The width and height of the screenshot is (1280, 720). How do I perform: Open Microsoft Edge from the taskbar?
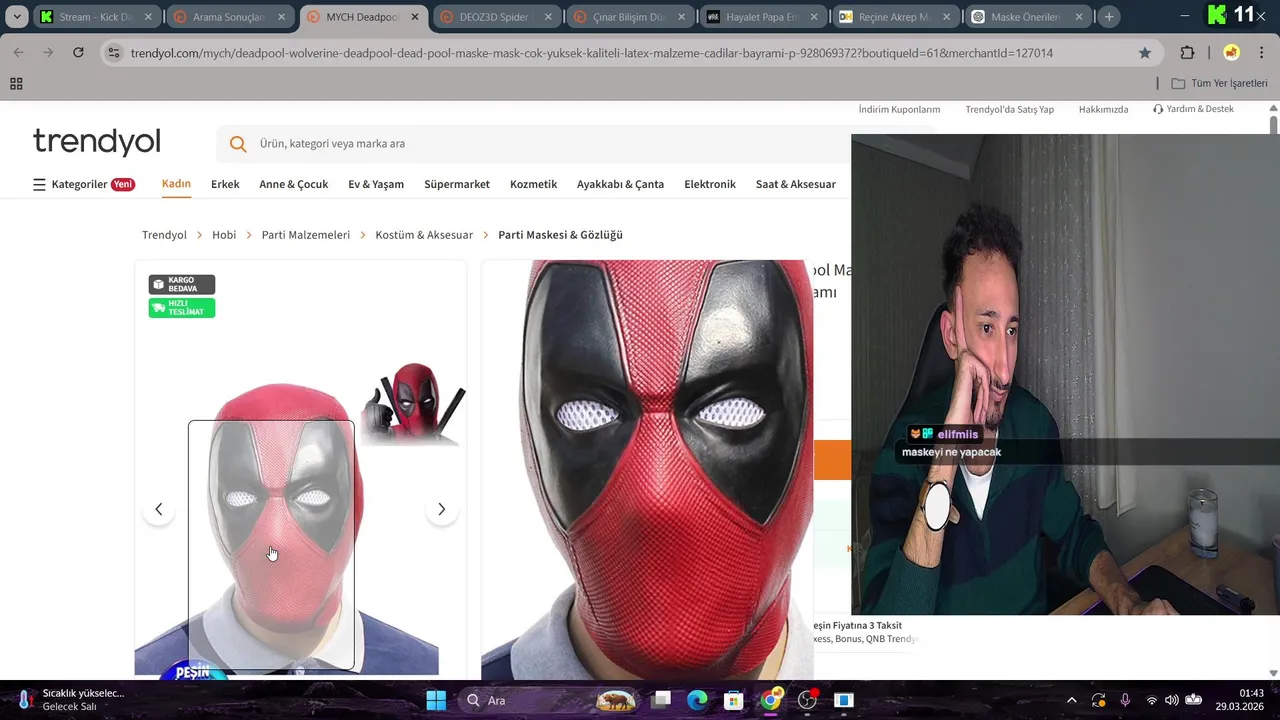pos(697,700)
